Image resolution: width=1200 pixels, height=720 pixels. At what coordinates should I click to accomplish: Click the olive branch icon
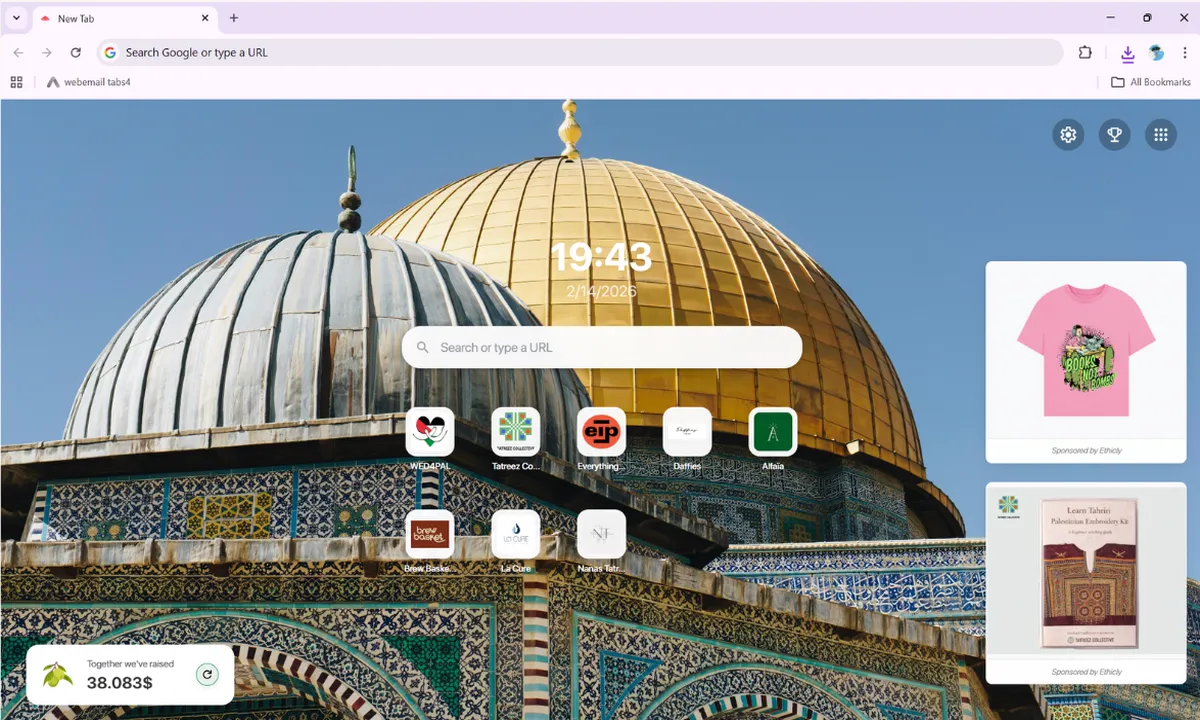[x=58, y=675]
